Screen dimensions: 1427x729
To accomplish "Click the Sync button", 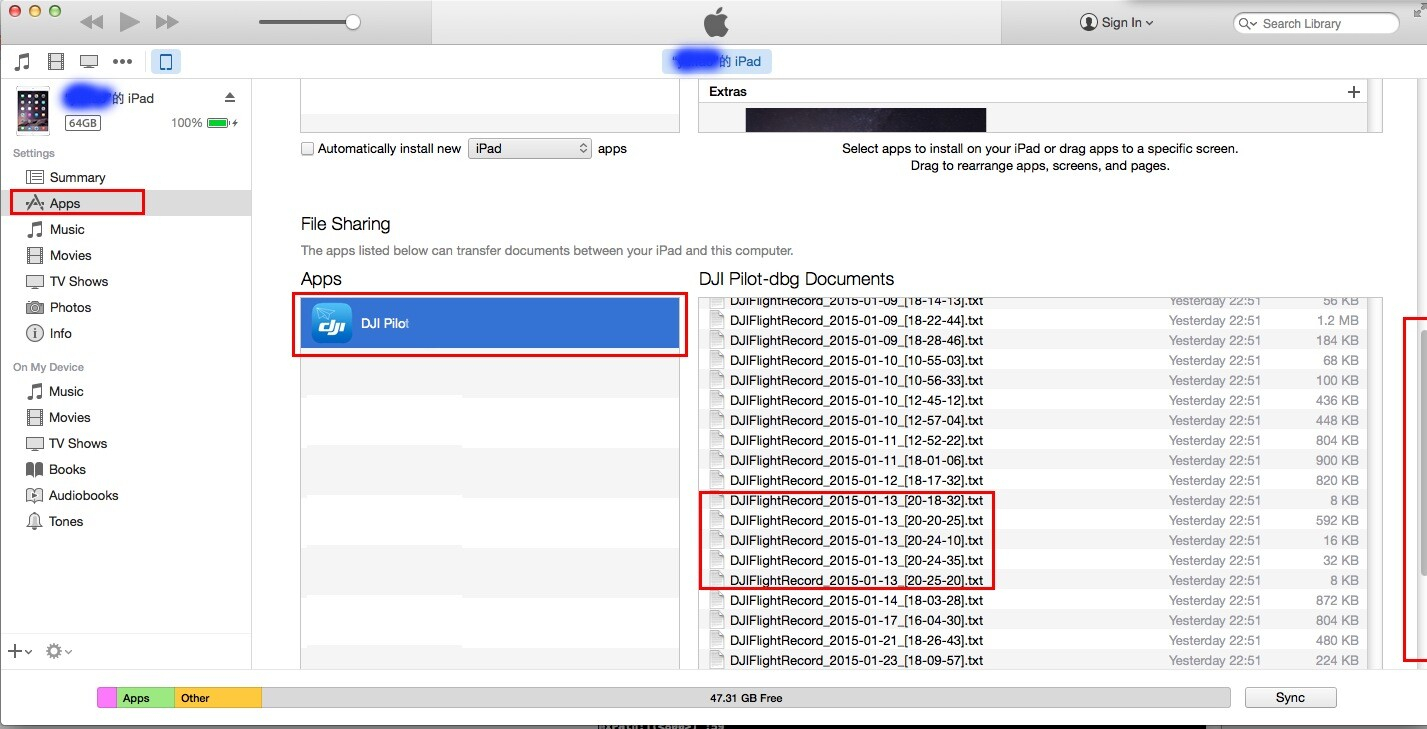I will tap(1290, 697).
